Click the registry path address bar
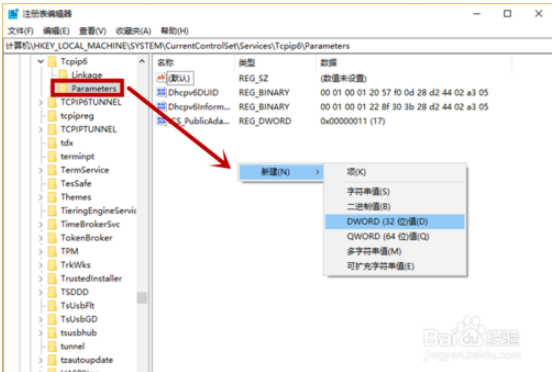553x372 pixels. pyautogui.click(x=278, y=46)
